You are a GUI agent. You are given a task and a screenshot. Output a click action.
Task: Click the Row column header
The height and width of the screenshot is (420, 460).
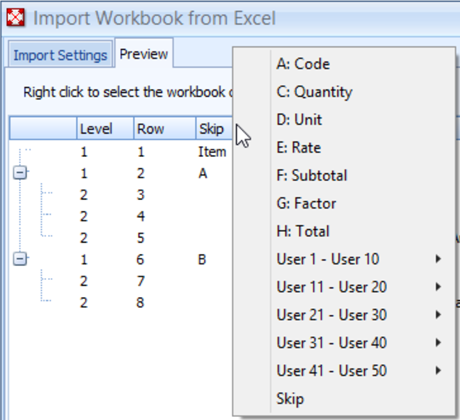click(x=165, y=128)
